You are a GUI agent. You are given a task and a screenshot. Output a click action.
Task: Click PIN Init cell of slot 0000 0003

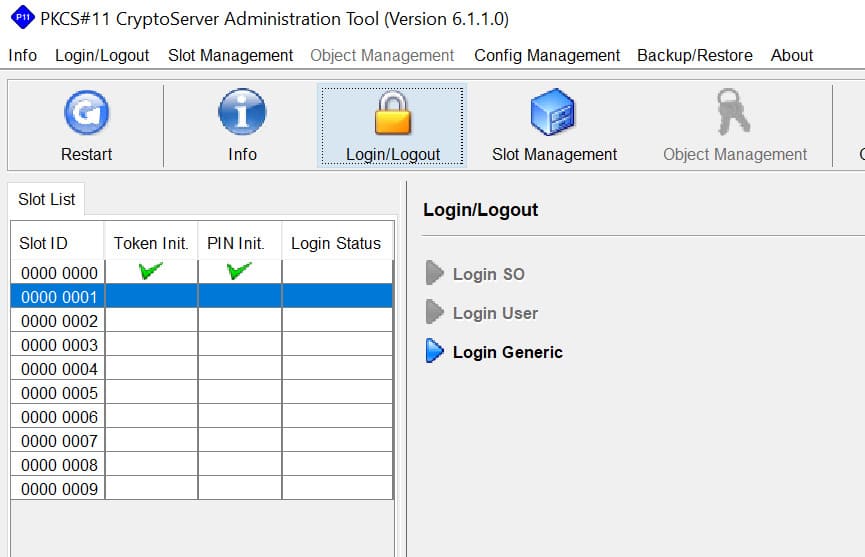239,344
